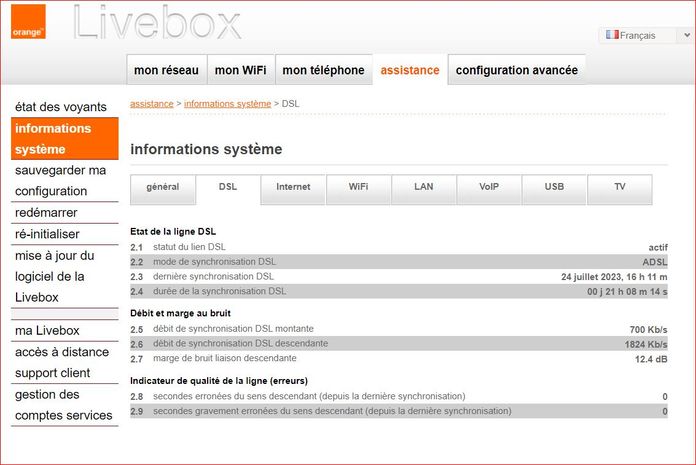The image size is (696, 465).
Task: Open gestion des comptes services
Action: [65, 405]
